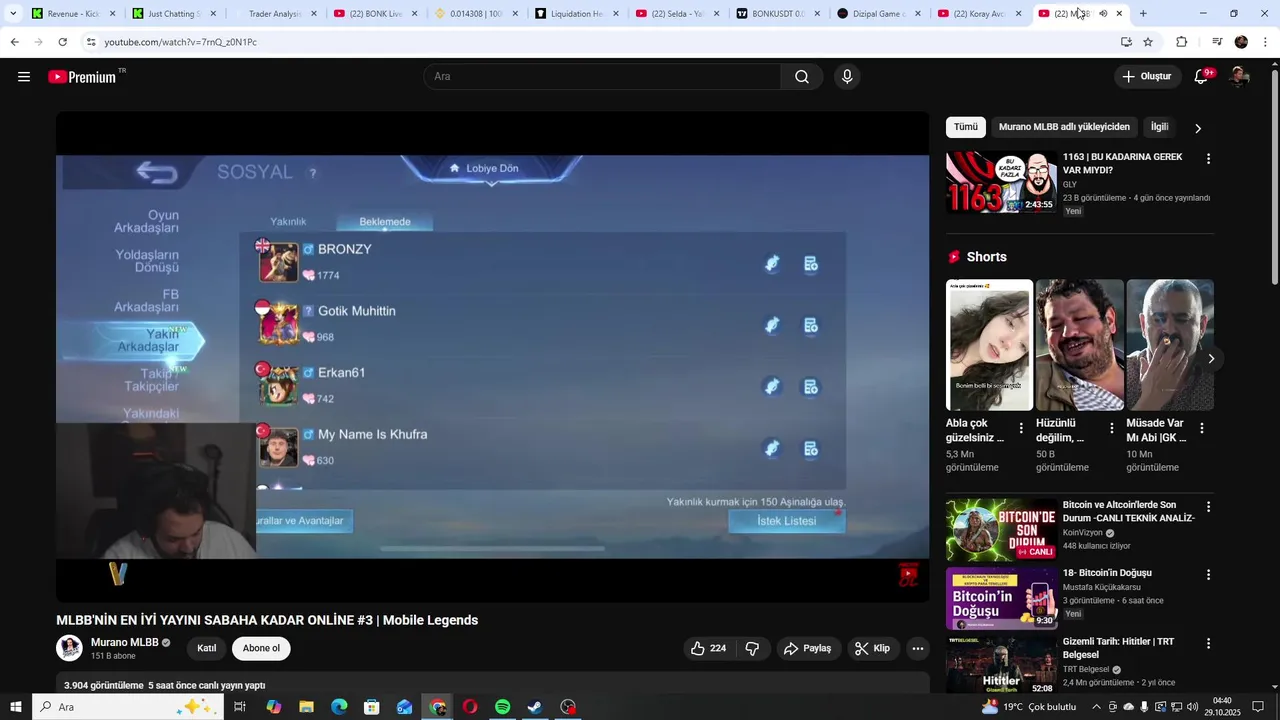Switch to the 'Trader Analysis' browser tab
1280x720 pixels.
[x=275, y=14]
